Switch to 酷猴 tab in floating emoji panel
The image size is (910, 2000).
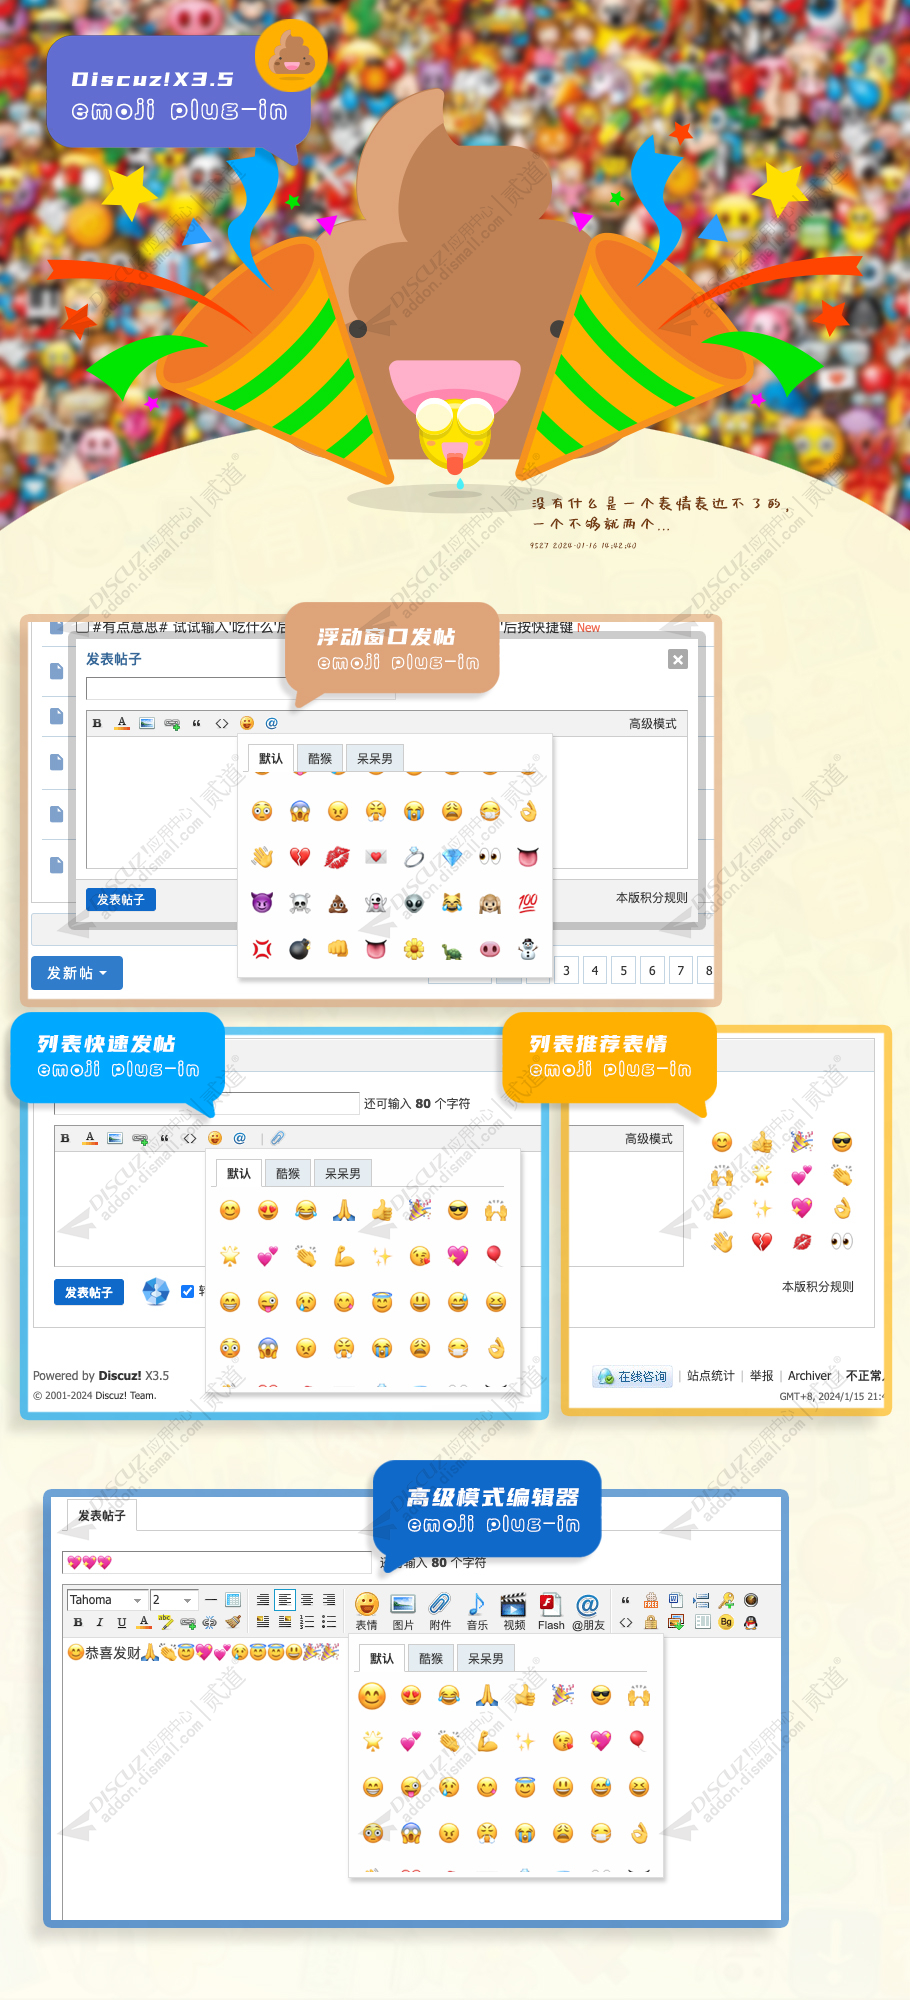click(x=320, y=759)
